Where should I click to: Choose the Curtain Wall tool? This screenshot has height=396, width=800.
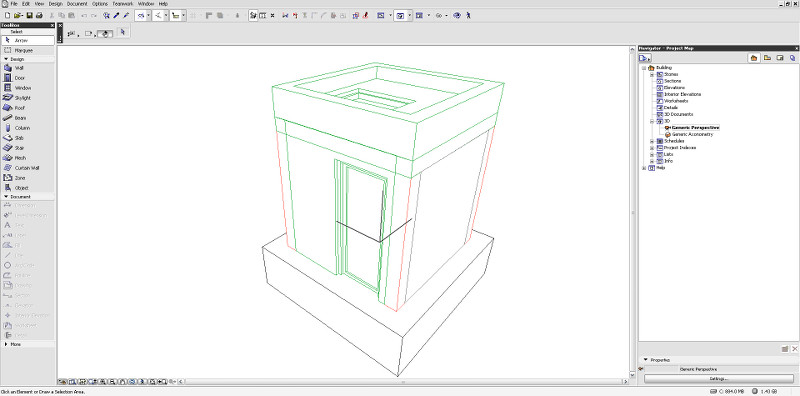tap(28, 167)
